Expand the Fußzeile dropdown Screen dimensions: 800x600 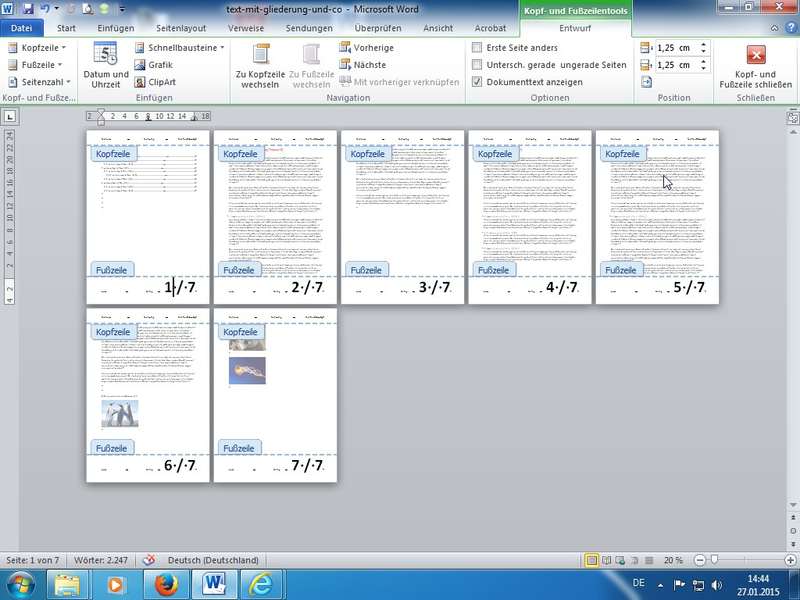coord(38,64)
